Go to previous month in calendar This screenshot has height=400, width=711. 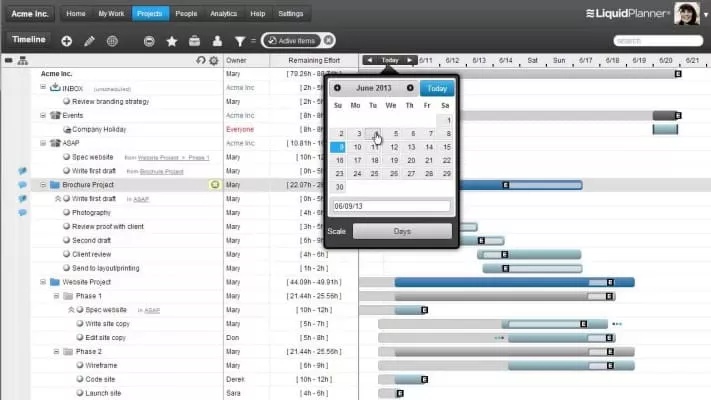(x=337, y=88)
